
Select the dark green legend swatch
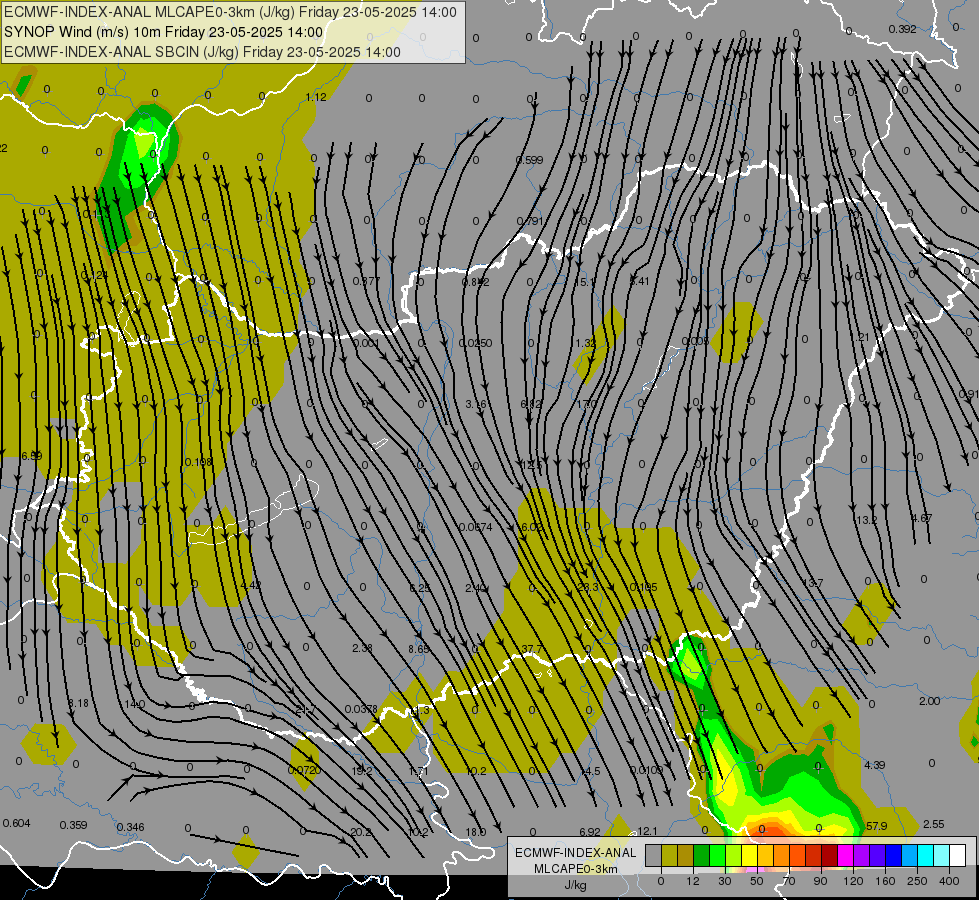(x=702, y=855)
